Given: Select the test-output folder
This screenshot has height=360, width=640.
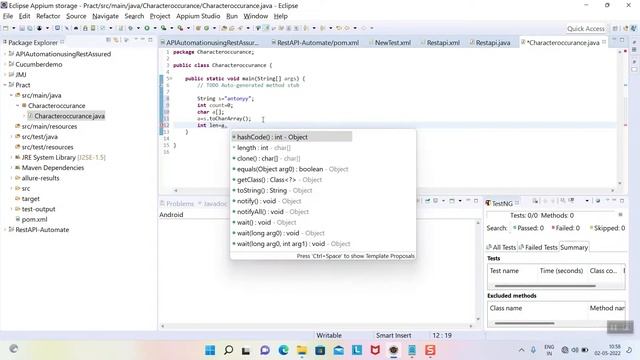Looking at the screenshot, I should 38,209.
